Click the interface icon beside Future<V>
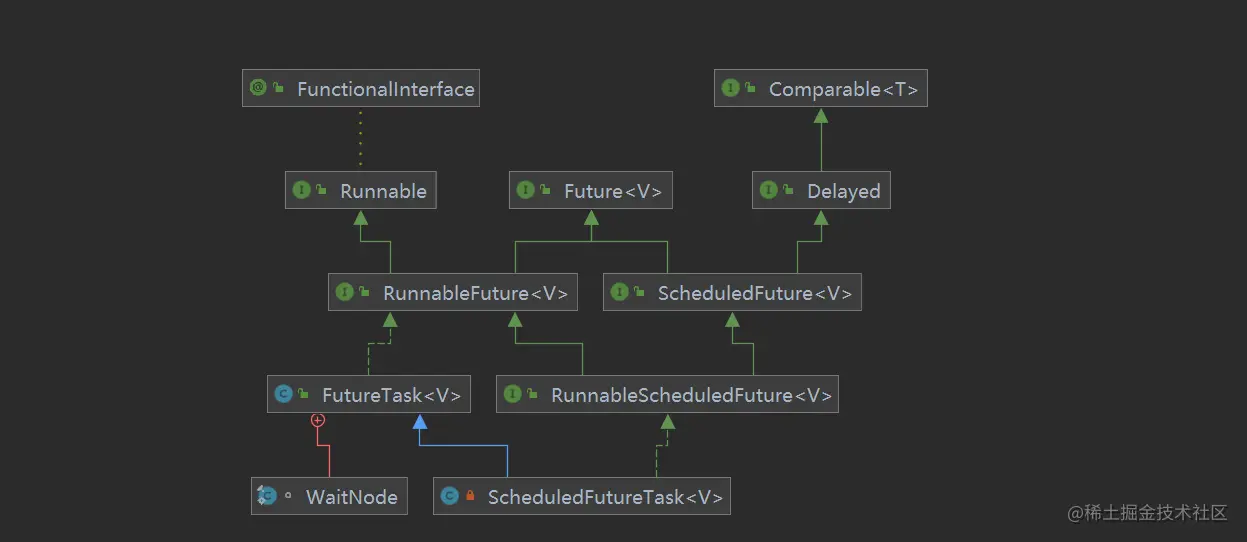Screen dimensions: 1247x542 [x=525, y=190]
